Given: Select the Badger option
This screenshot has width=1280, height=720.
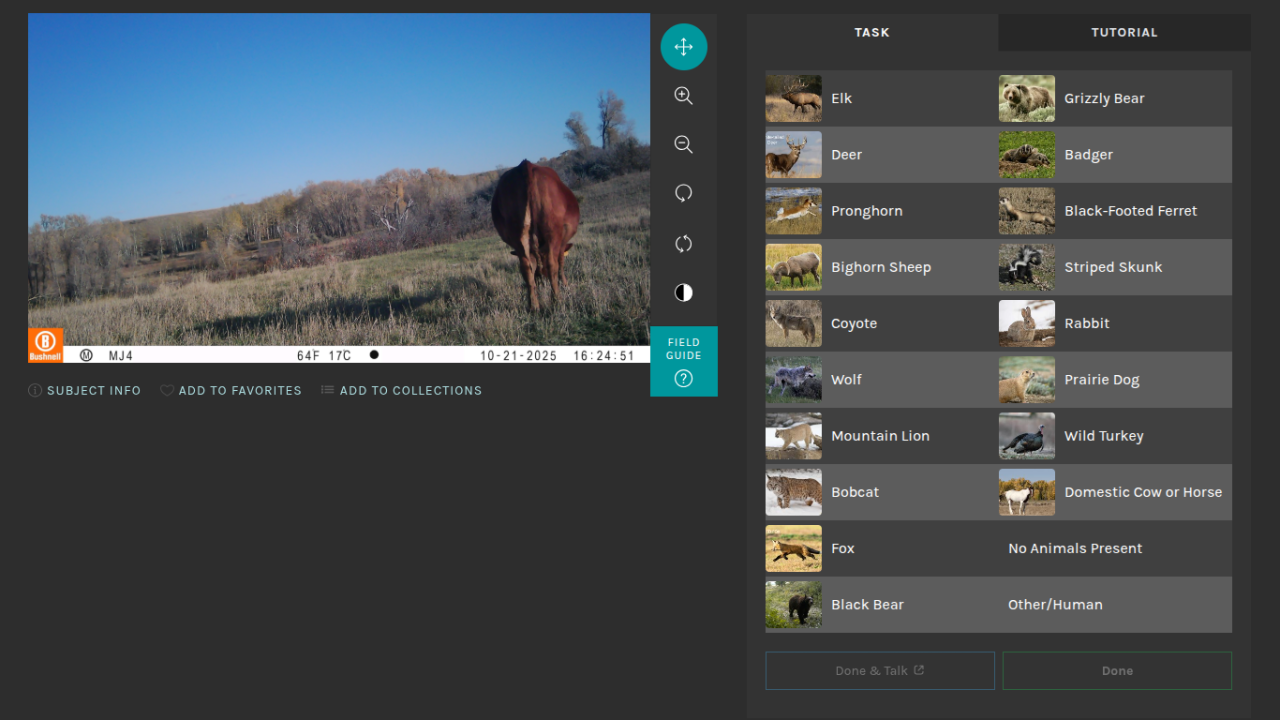Looking at the screenshot, I should click(1115, 154).
